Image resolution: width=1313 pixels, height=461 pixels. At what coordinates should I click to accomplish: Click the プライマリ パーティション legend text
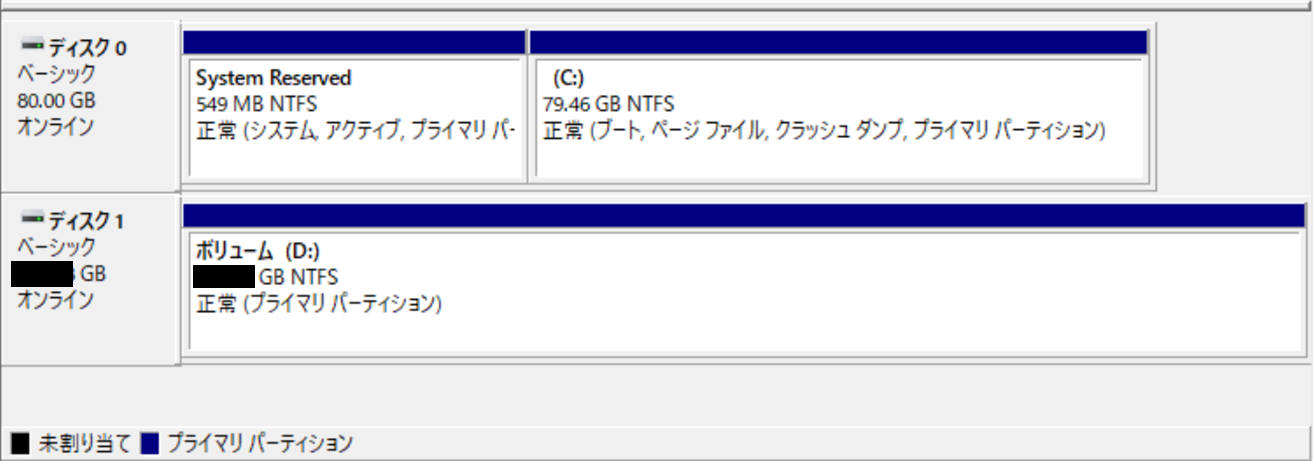coord(259,442)
